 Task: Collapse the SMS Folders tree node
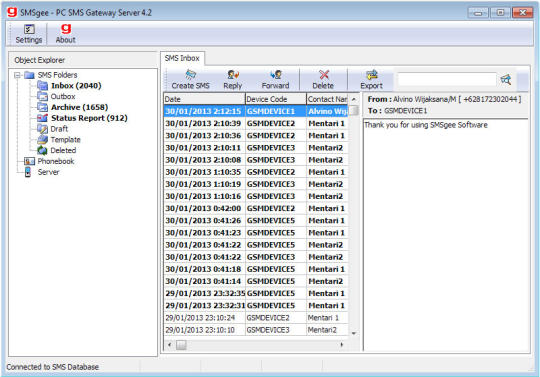(17, 75)
